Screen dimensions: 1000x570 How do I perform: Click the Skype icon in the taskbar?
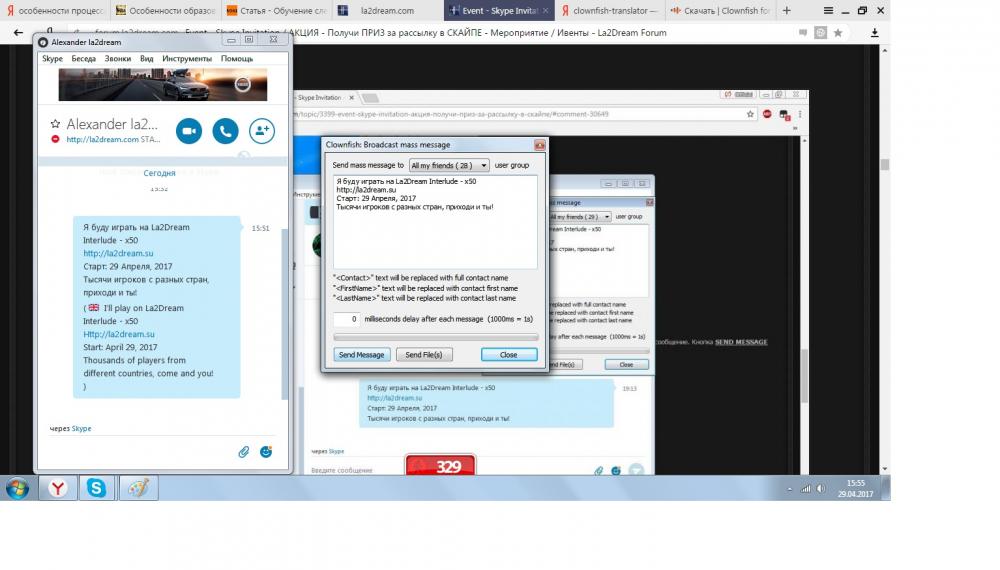[x=96, y=488]
